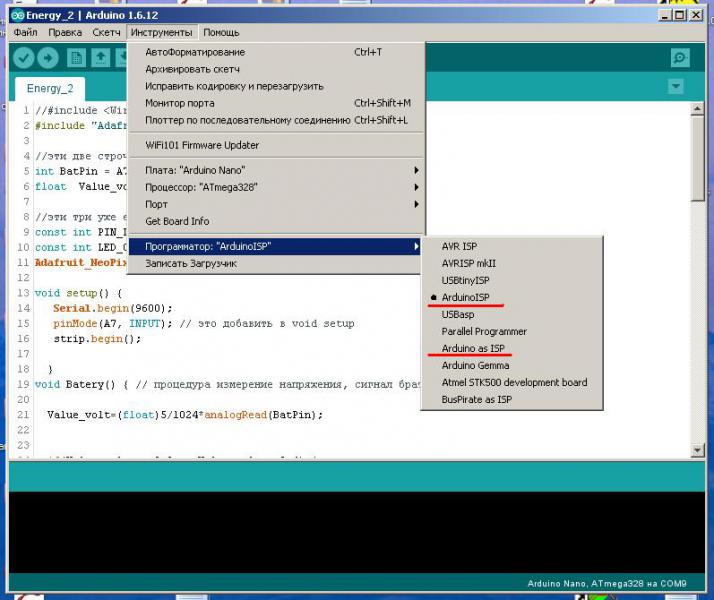Select the checked ArduinoISP programmer
The height and width of the screenshot is (600, 714).
(x=512, y=297)
